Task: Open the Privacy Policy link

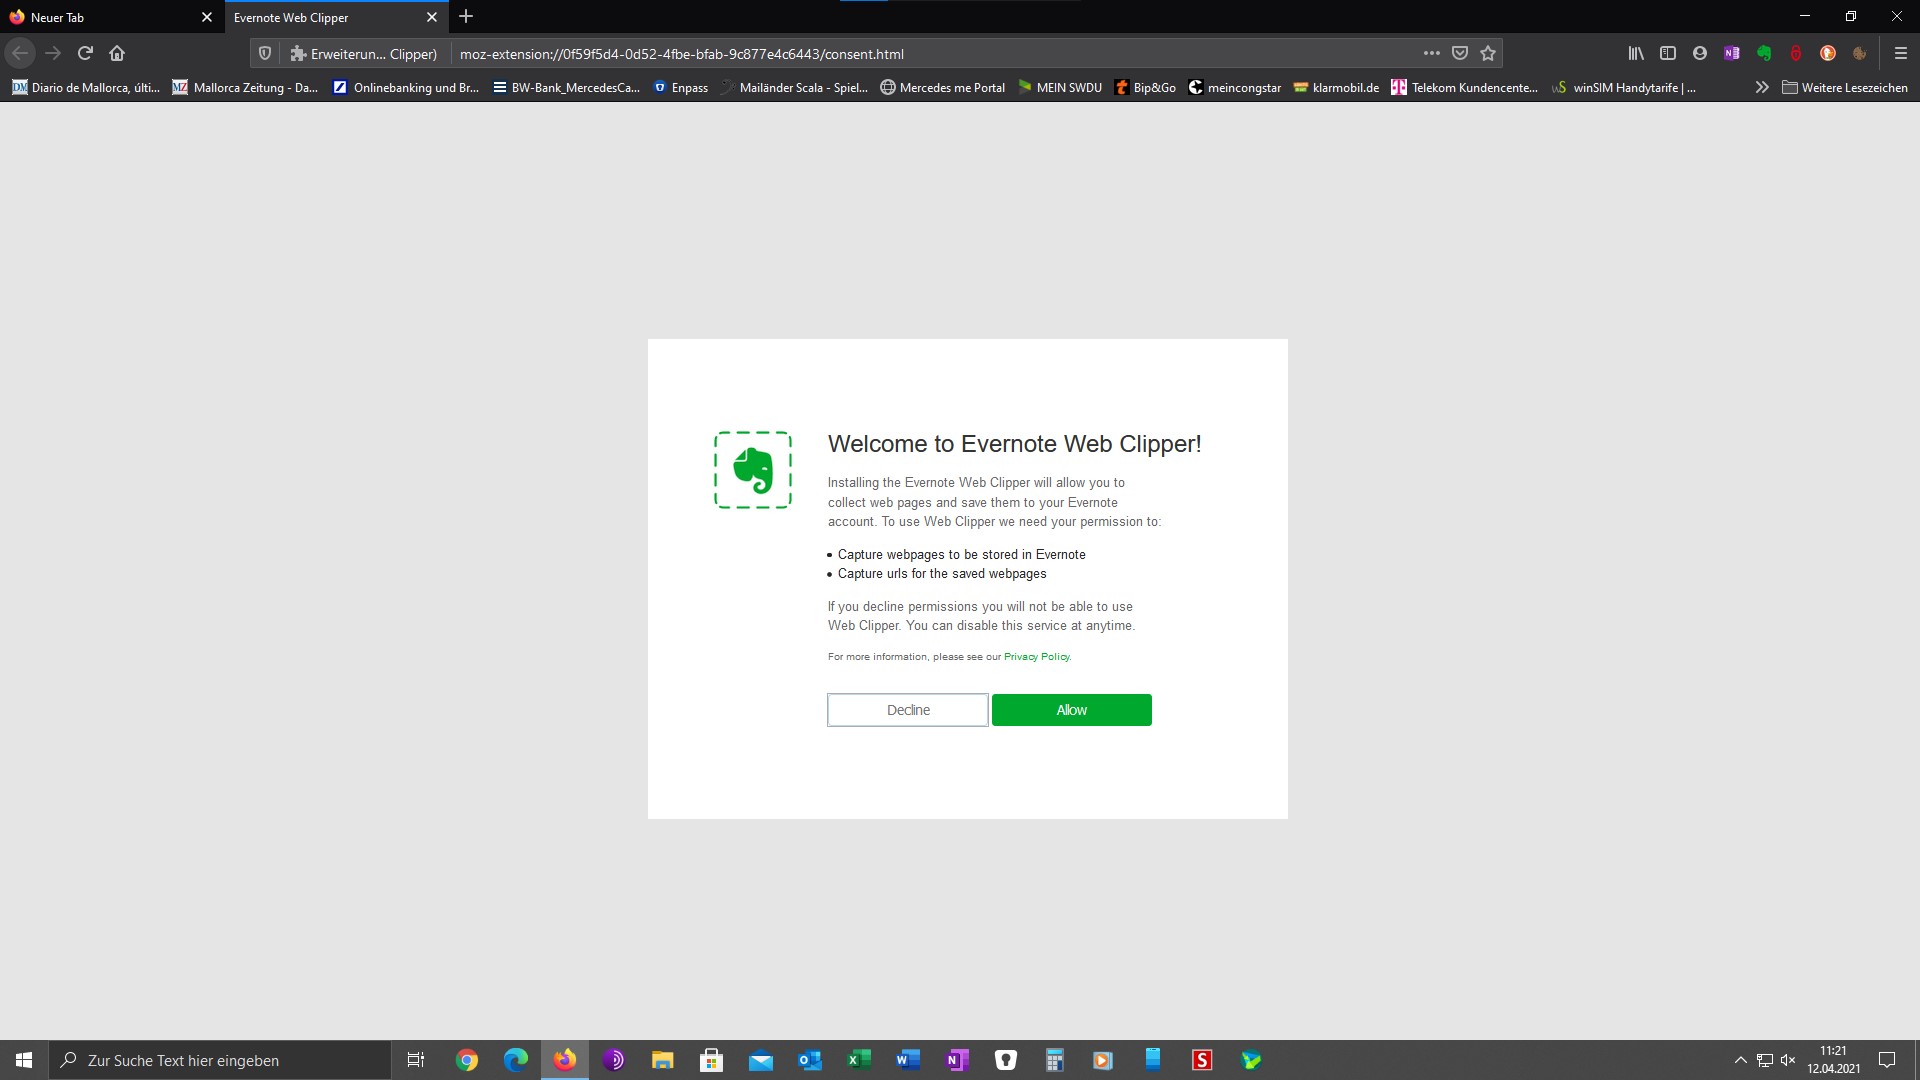Action: point(1036,657)
